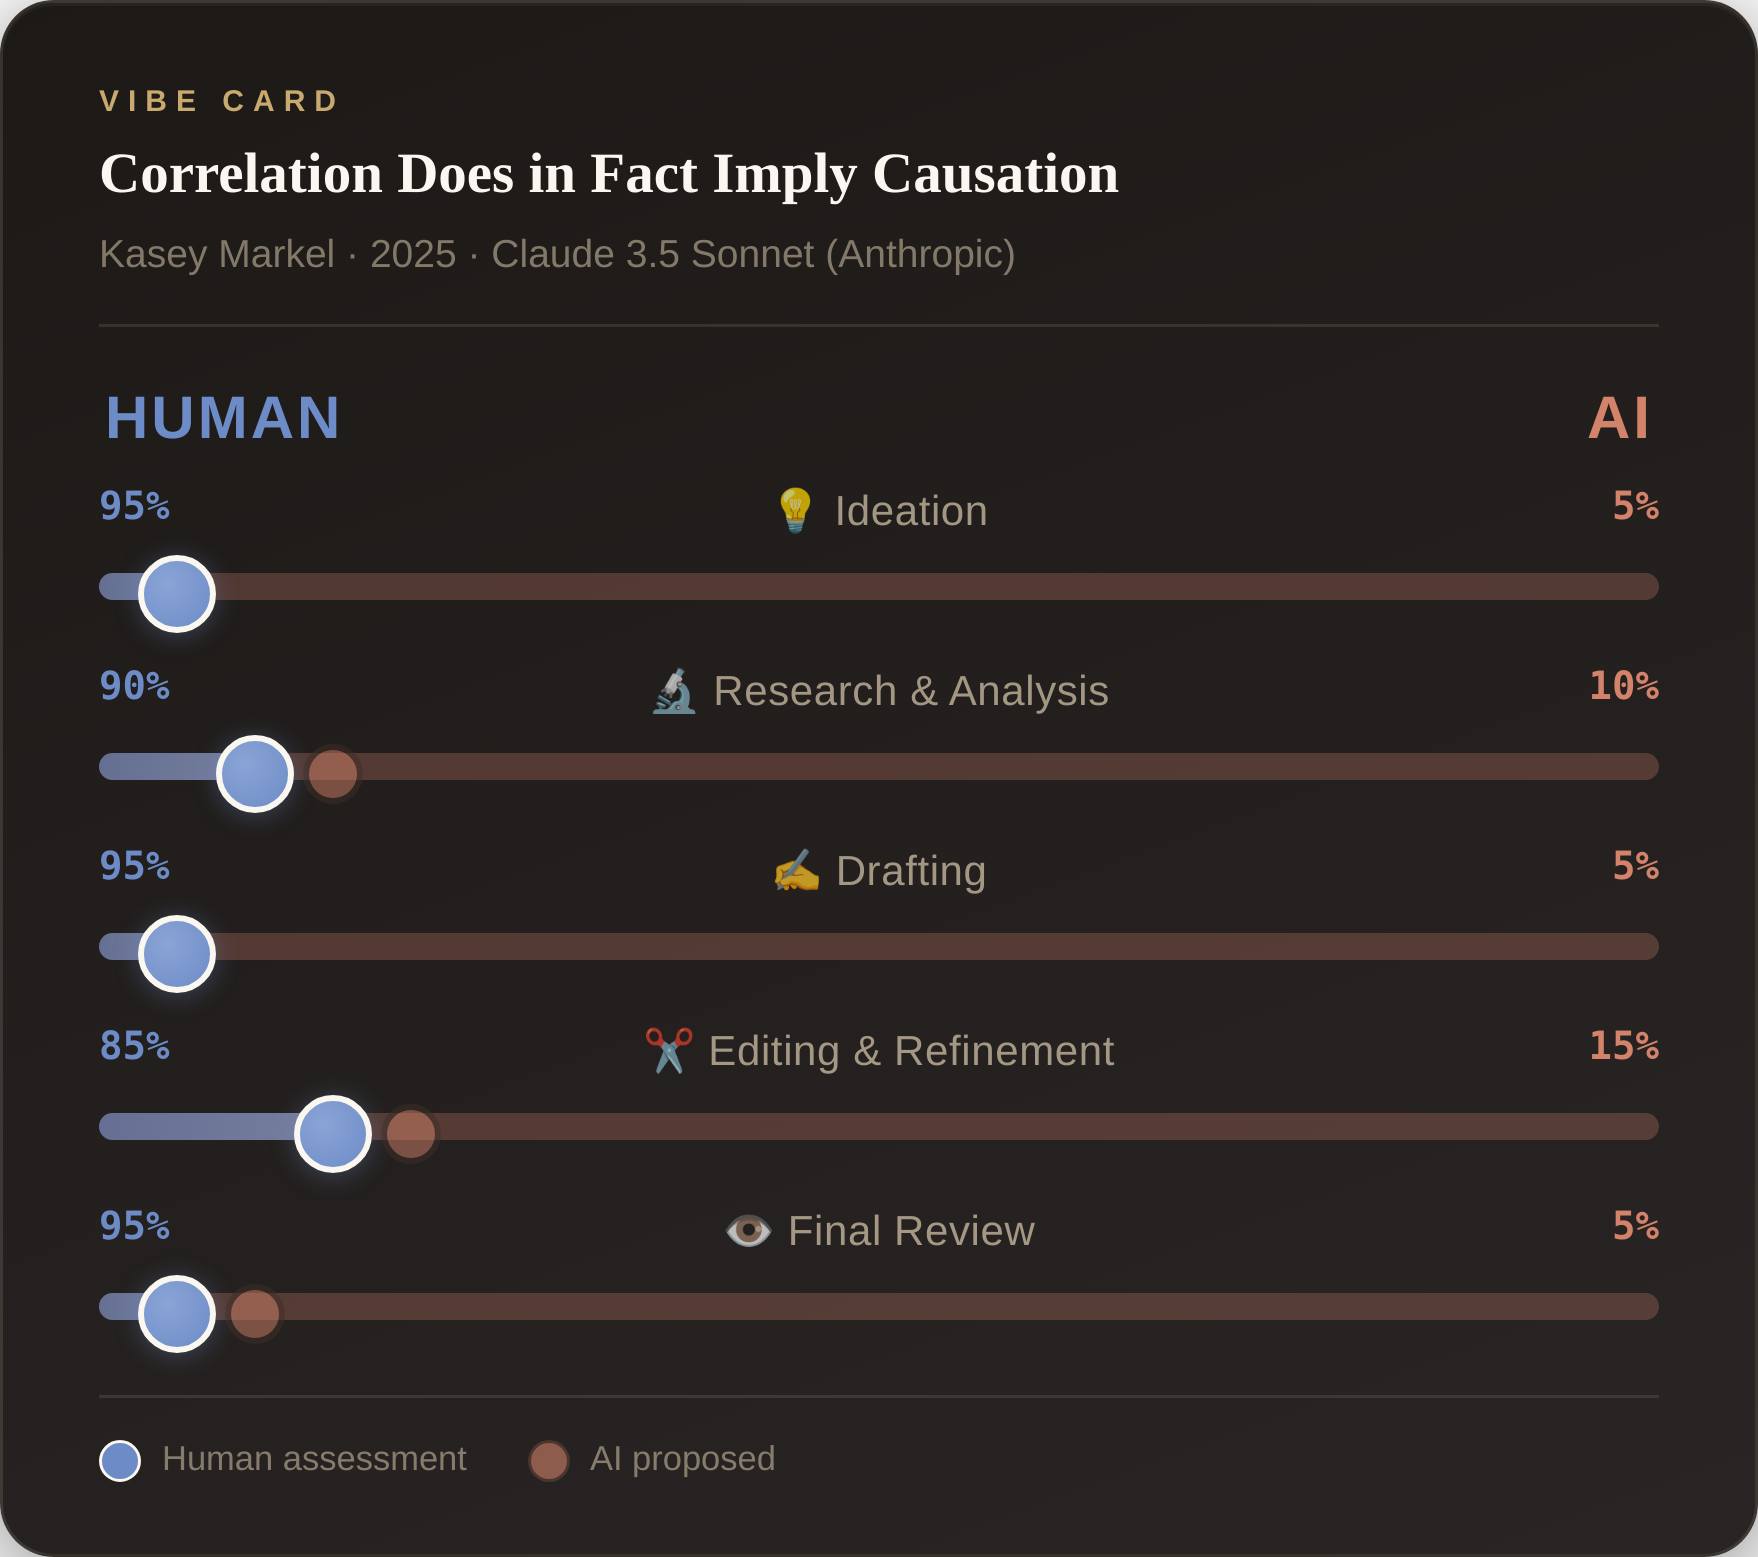Click the Editing & Refinement blue slider handle

click(x=333, y=1134)
